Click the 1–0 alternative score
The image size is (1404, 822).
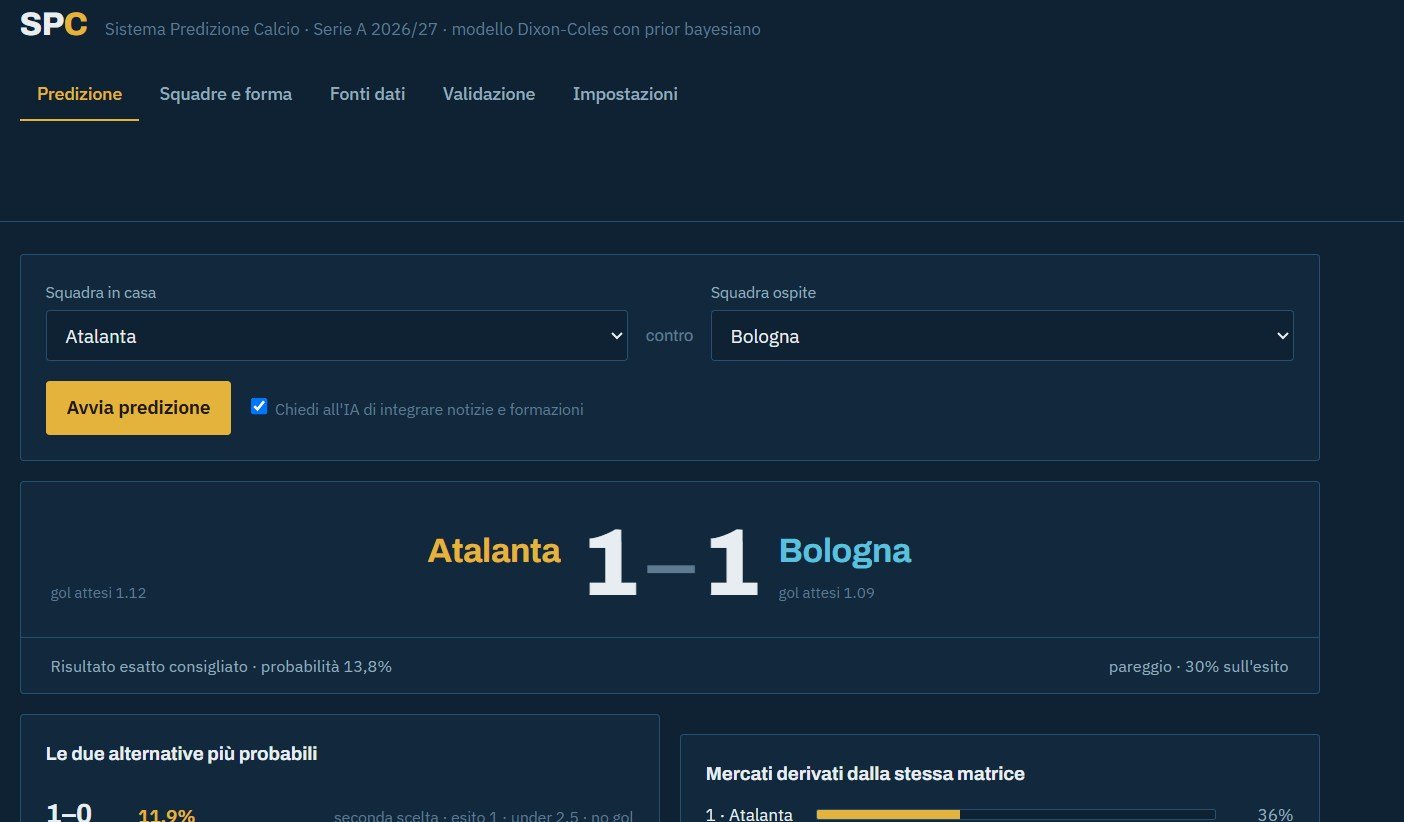[x=69, y=813]
